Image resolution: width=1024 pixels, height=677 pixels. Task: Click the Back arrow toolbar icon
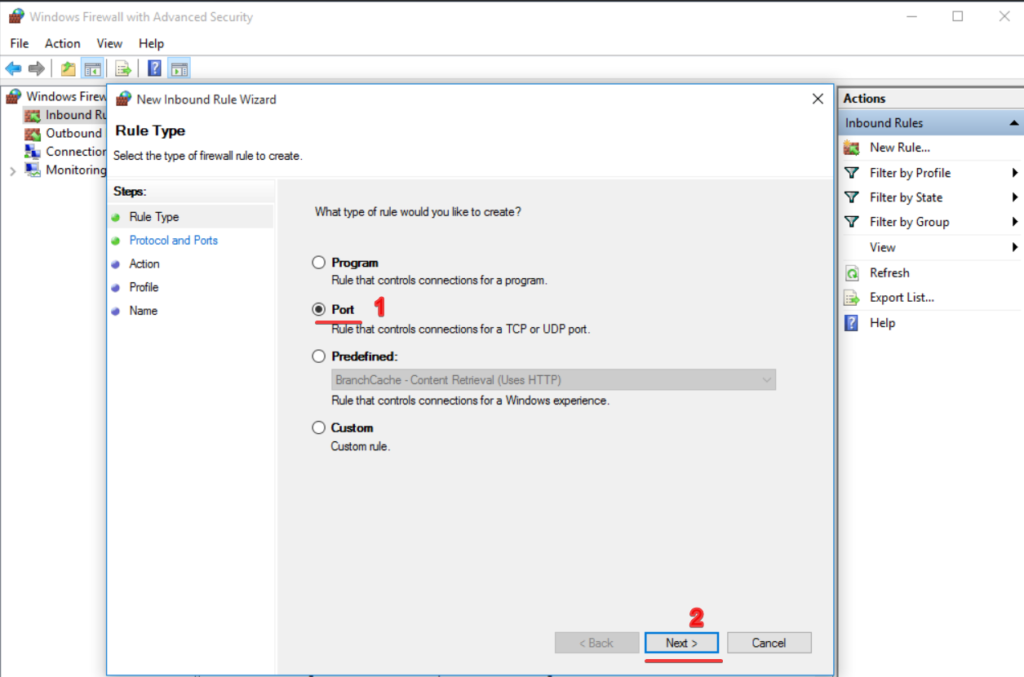click(13, 69)
